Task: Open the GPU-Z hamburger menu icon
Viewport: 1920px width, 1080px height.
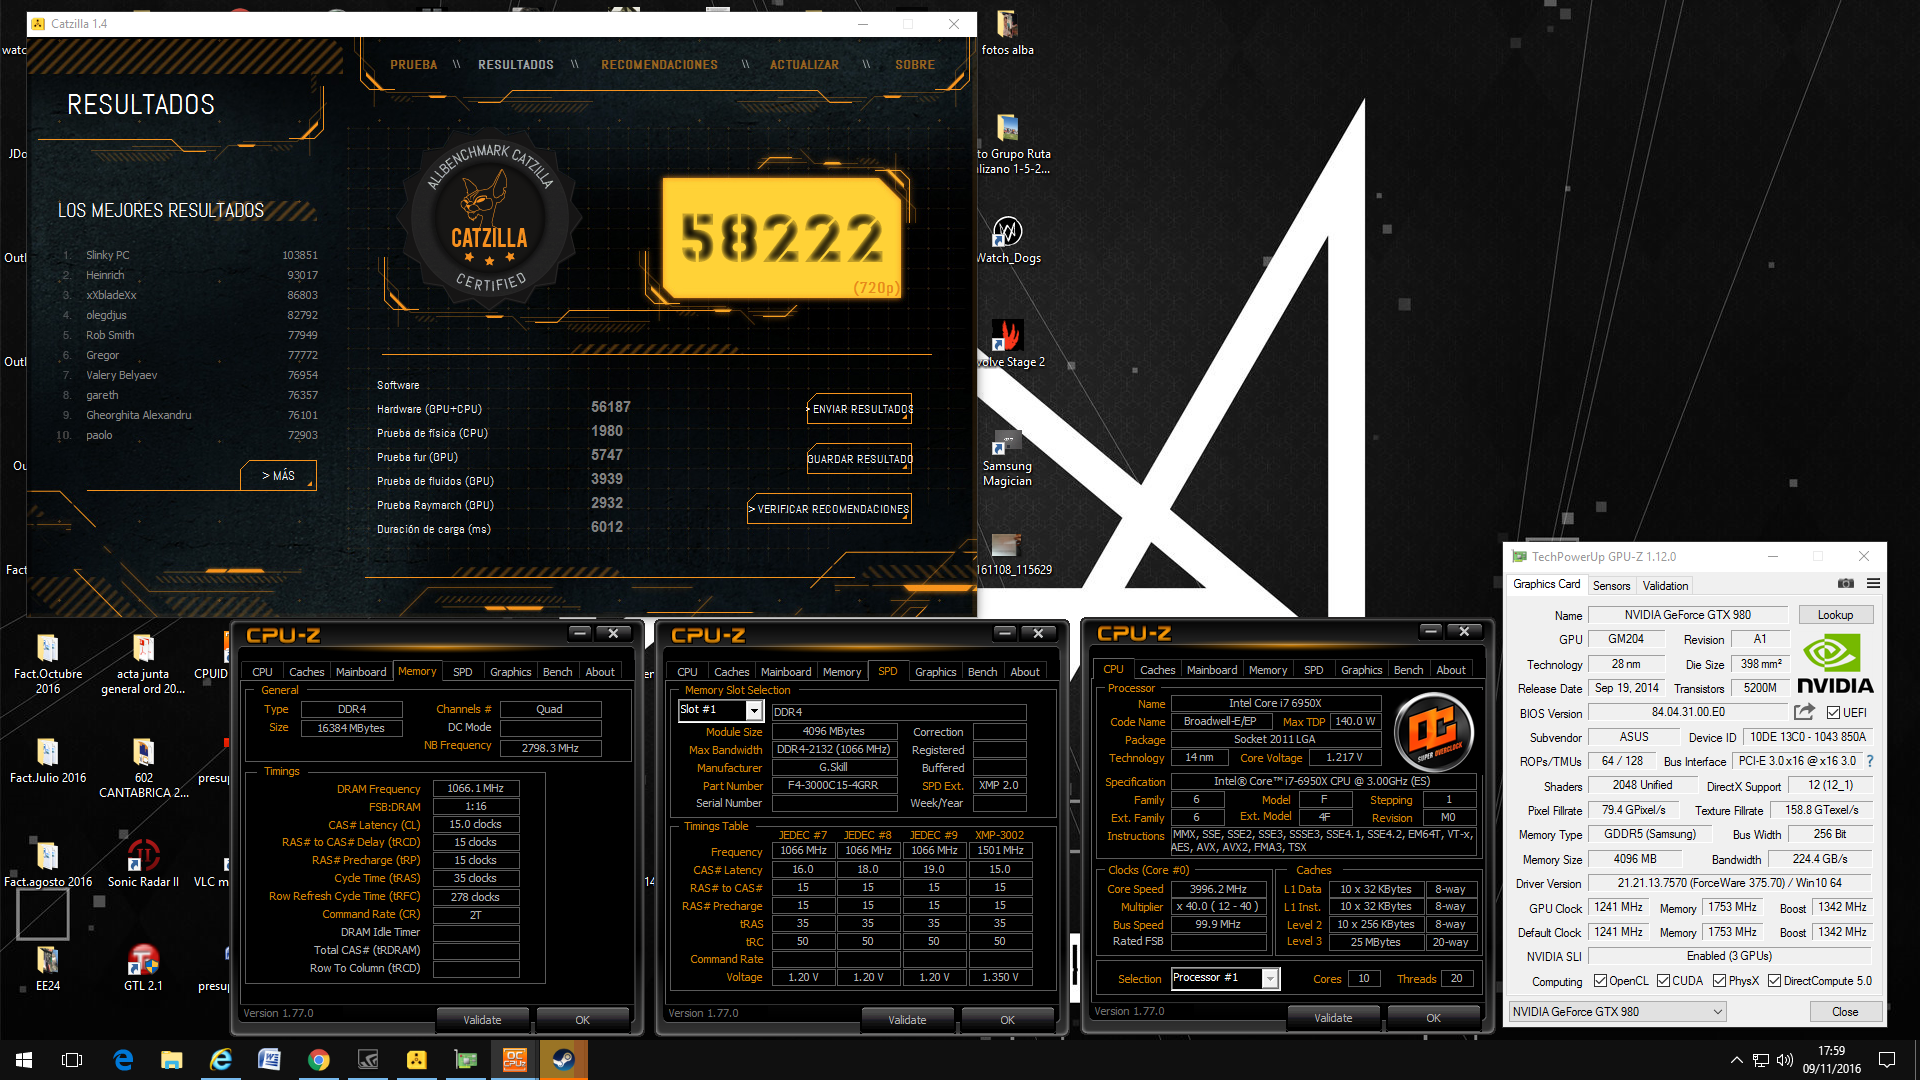Action: tap(1873, 584)
